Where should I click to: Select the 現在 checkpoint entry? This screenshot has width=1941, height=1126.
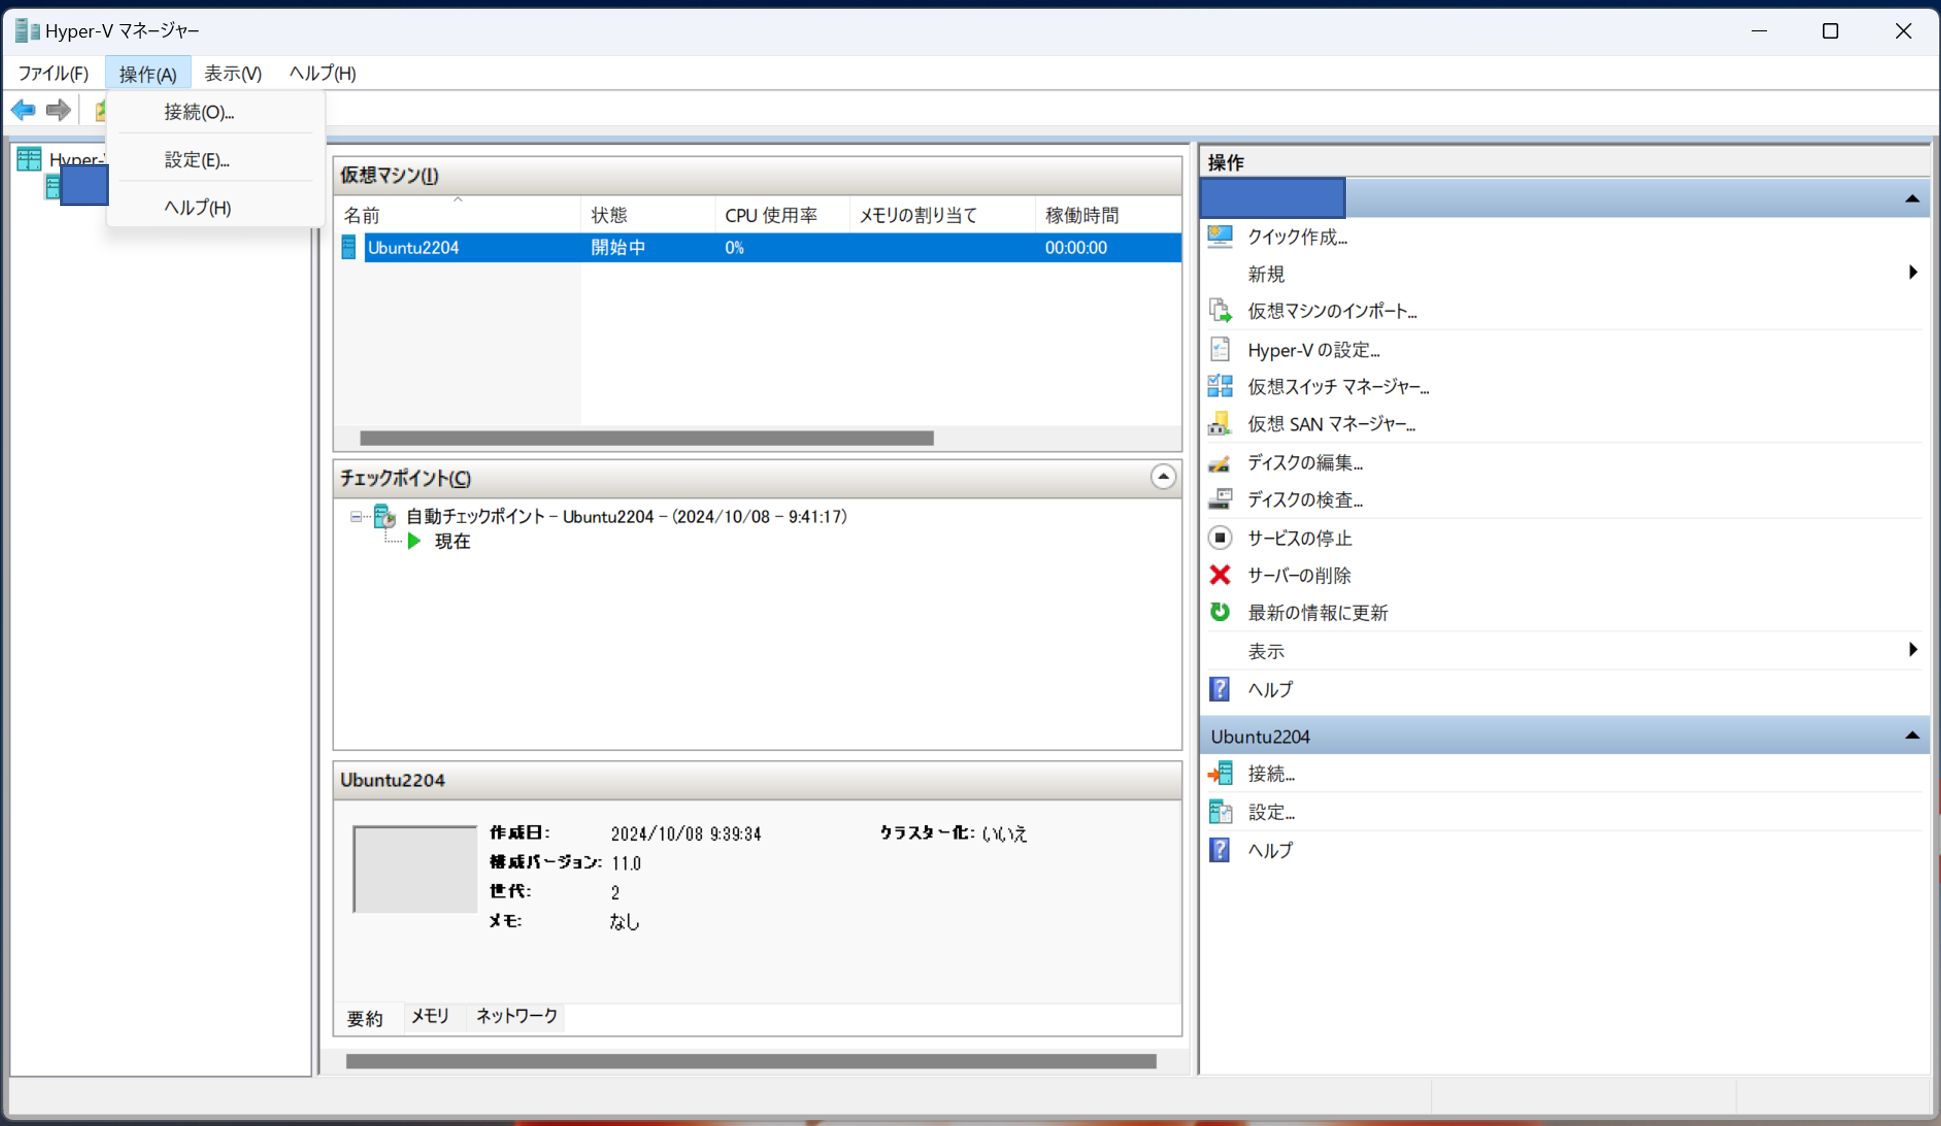452,541
